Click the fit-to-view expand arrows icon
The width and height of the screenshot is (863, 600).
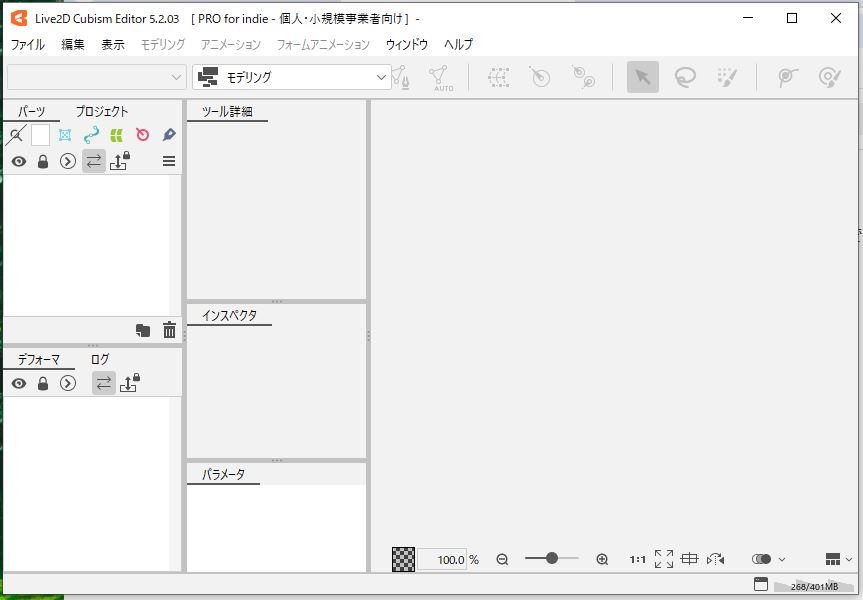664,559
